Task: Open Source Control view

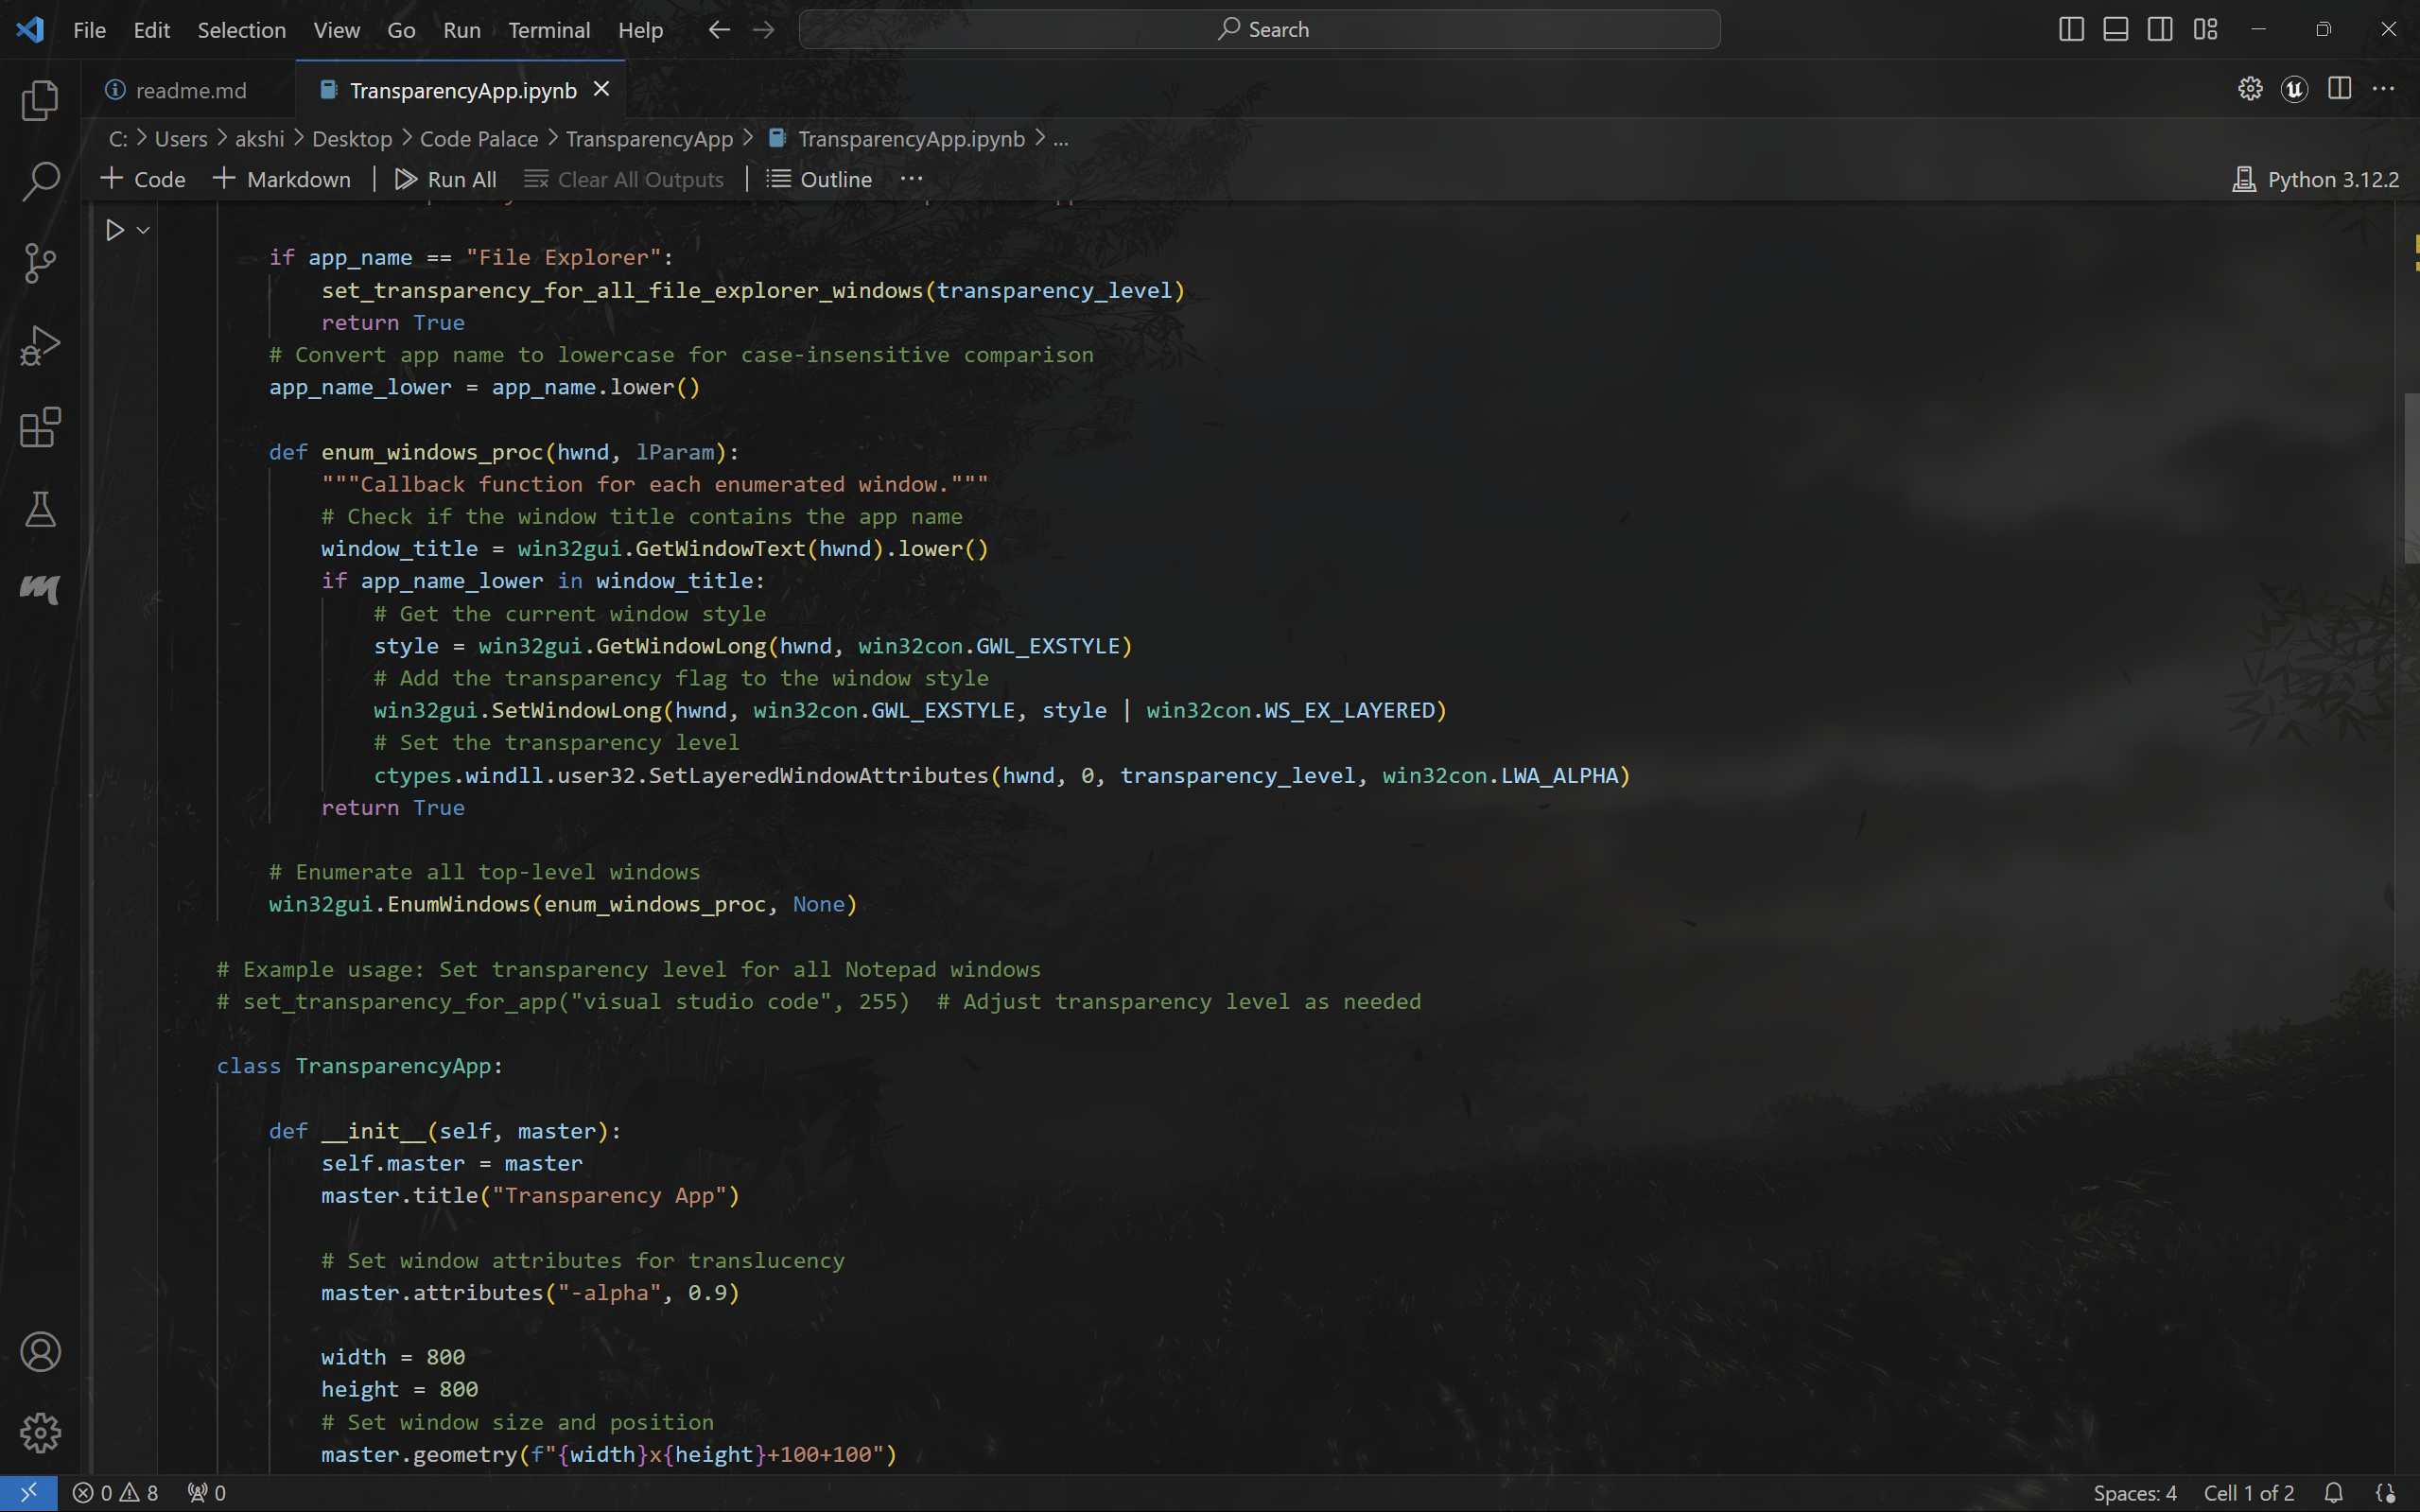Action: 40,264
